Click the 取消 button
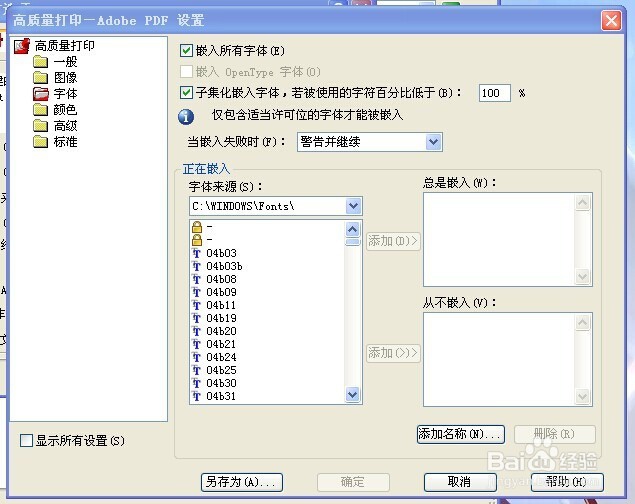 460,482
